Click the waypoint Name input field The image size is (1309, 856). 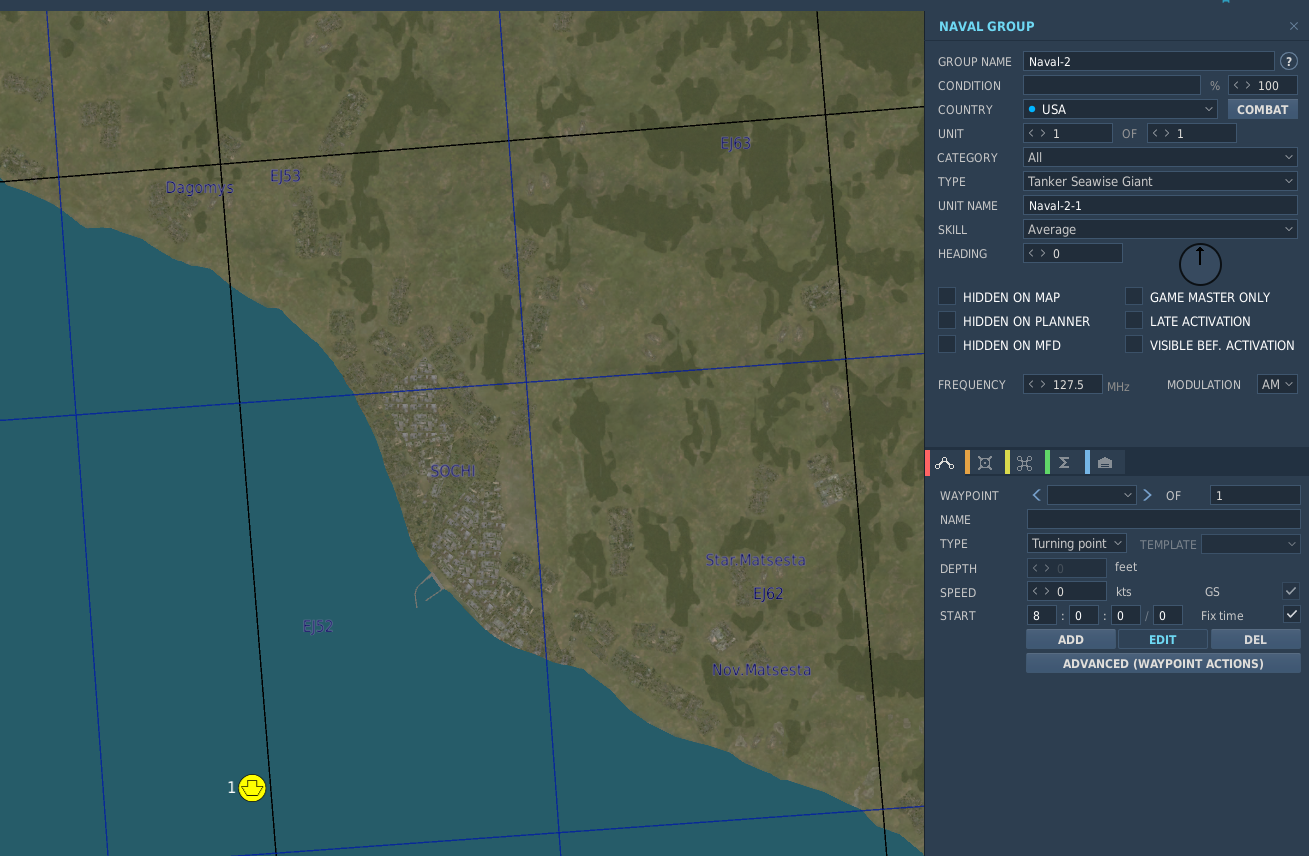tap(1164, 519)
